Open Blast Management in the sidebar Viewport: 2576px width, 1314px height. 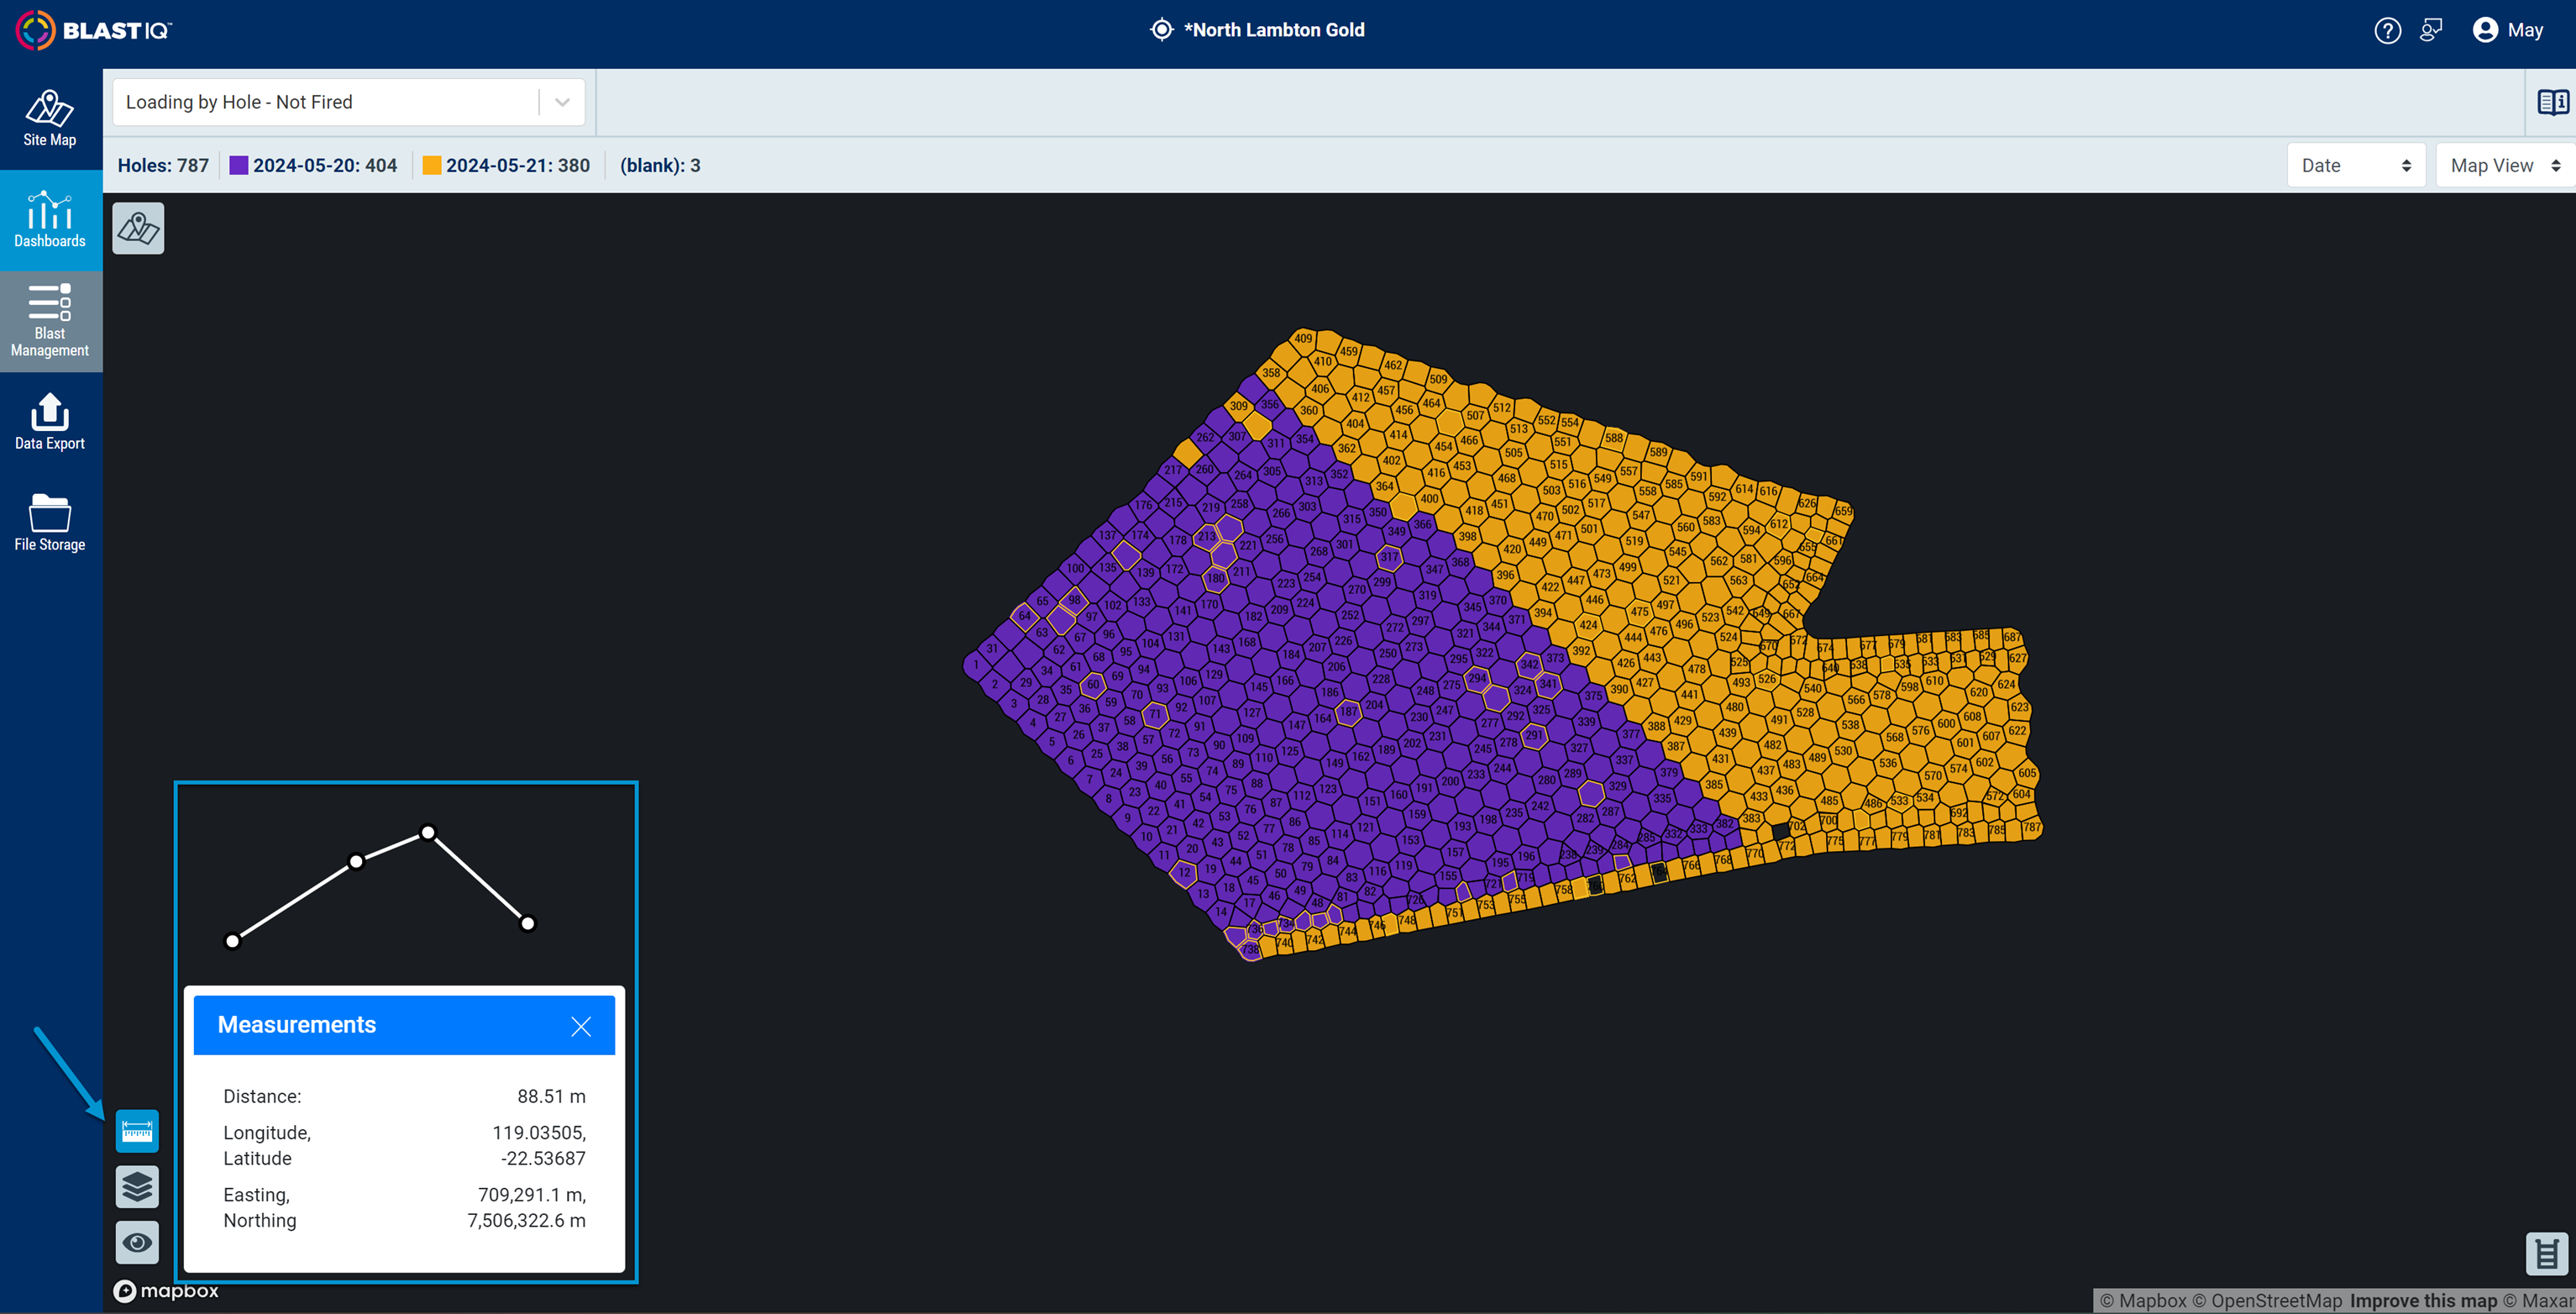pyautogui.click(x=50, y=321)
